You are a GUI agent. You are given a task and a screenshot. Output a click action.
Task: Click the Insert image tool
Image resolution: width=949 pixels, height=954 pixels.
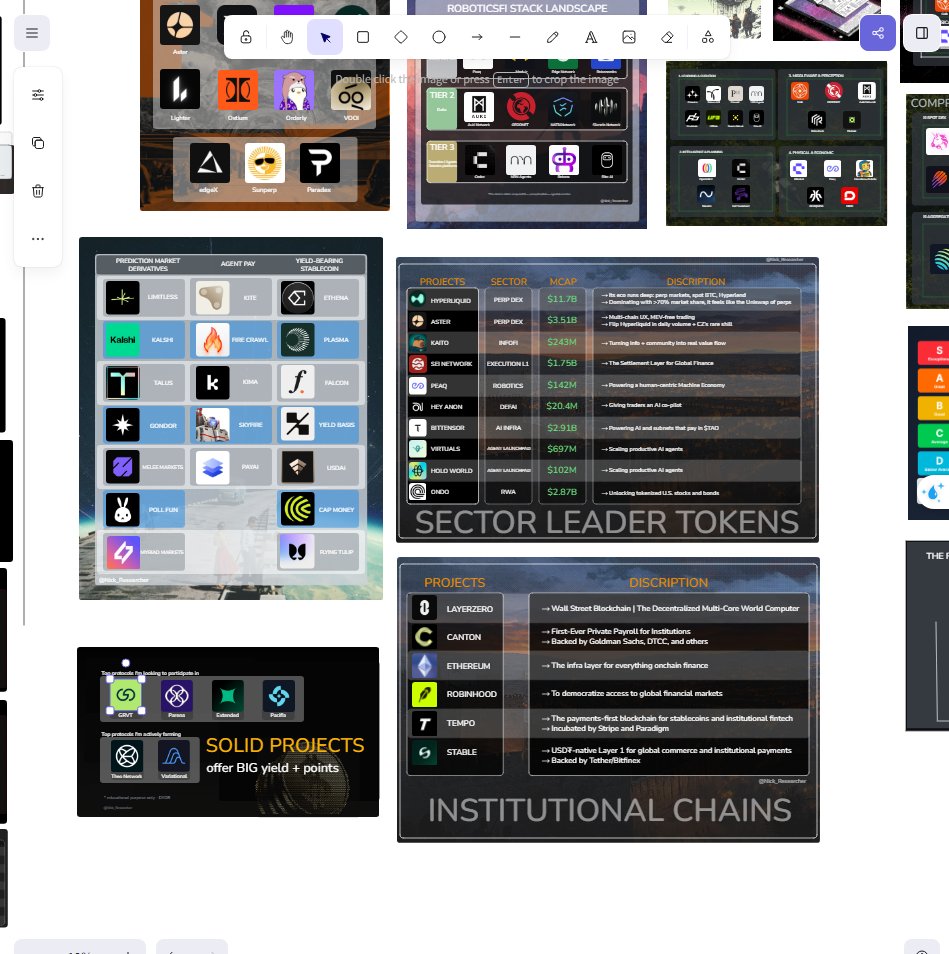[629, 37]
